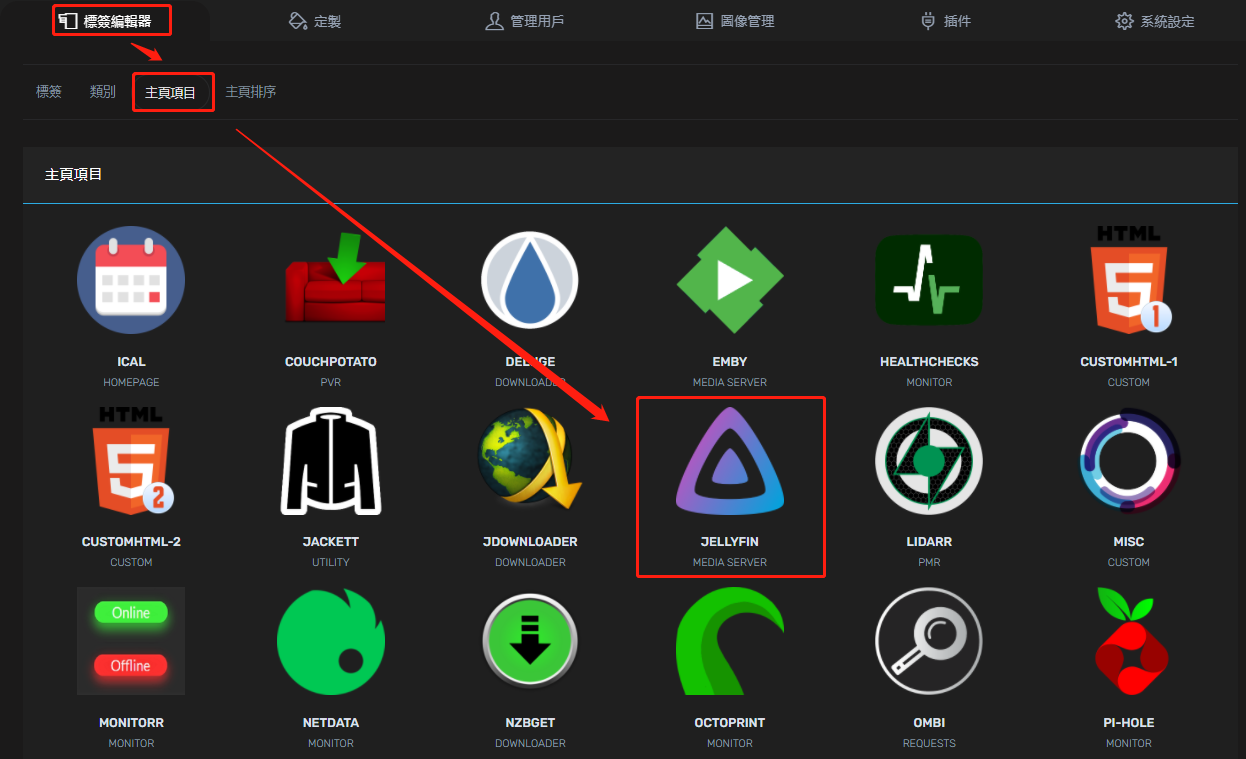Click the PMR category text under Lidarr
1246x759 pixels.
pos(929,563)
